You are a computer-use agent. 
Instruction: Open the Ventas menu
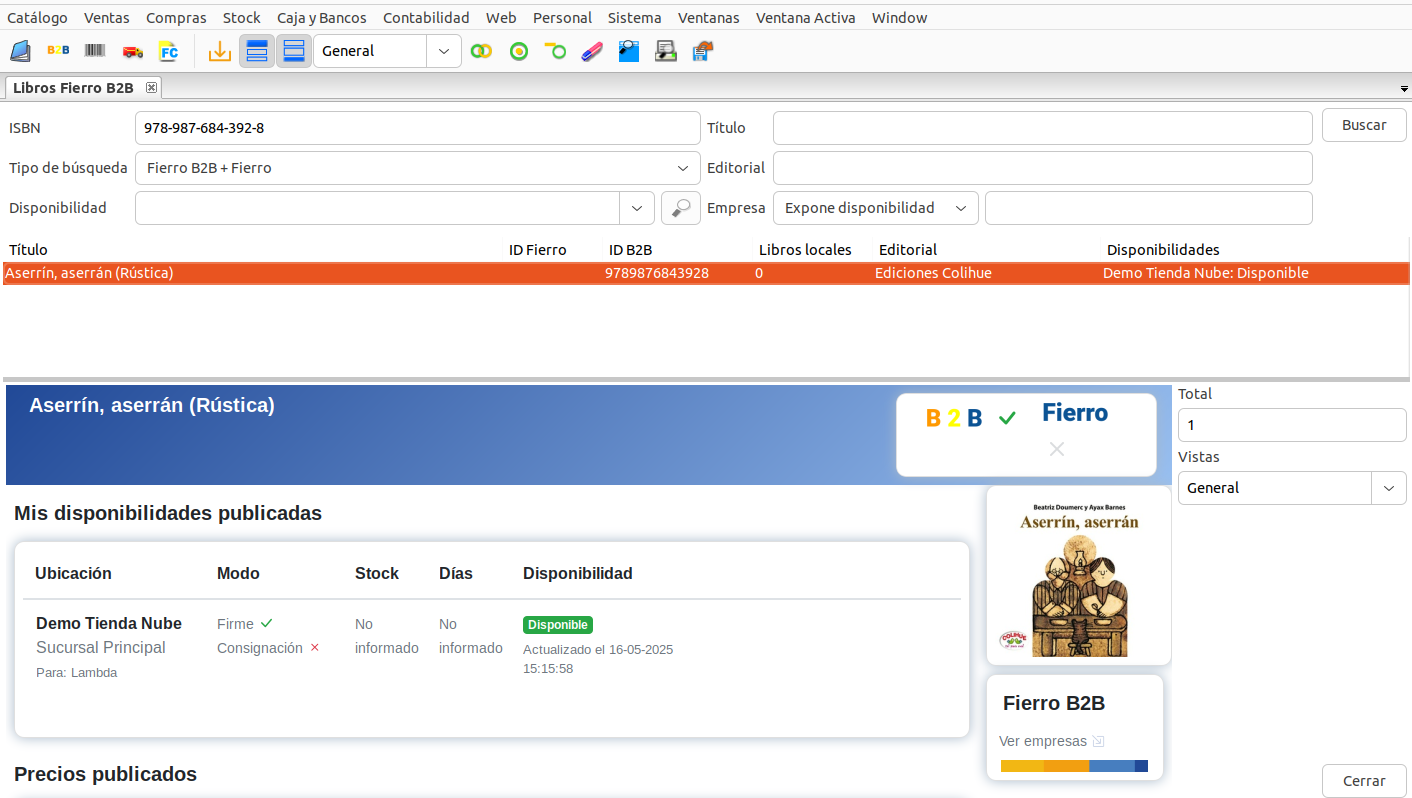click(x=107, y=18)
